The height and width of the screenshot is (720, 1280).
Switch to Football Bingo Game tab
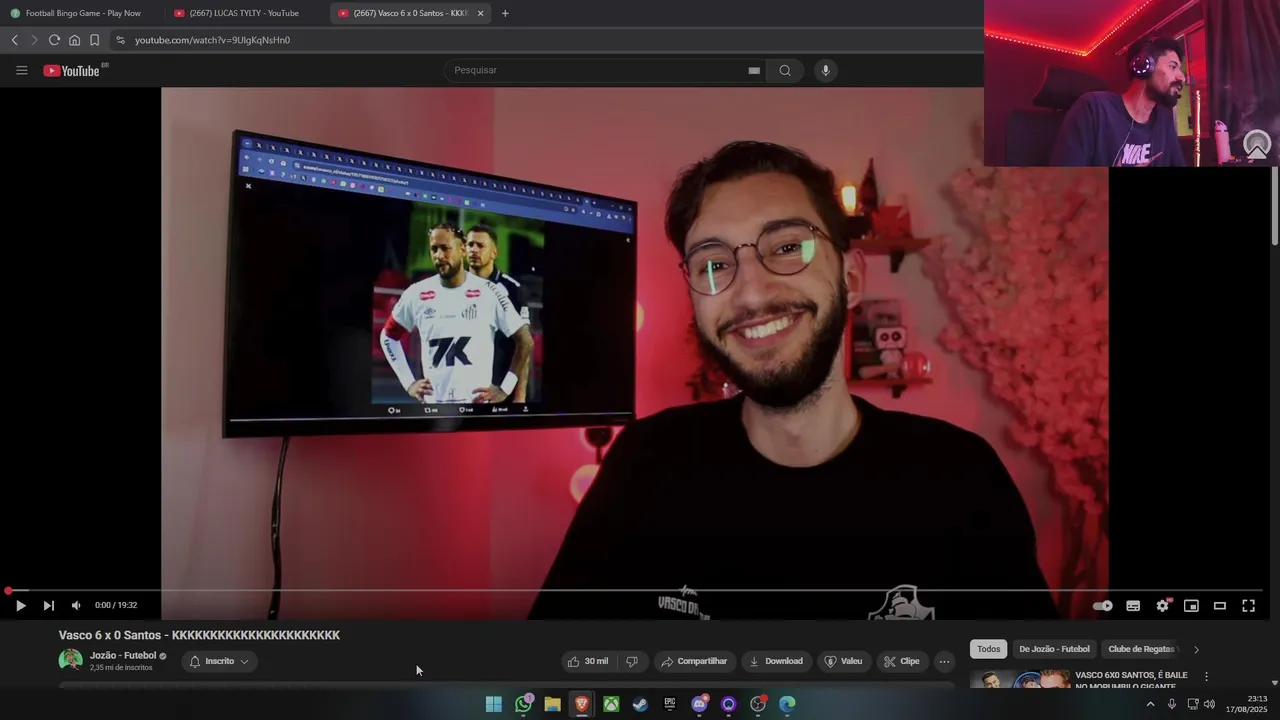click(x=83, y=13)
